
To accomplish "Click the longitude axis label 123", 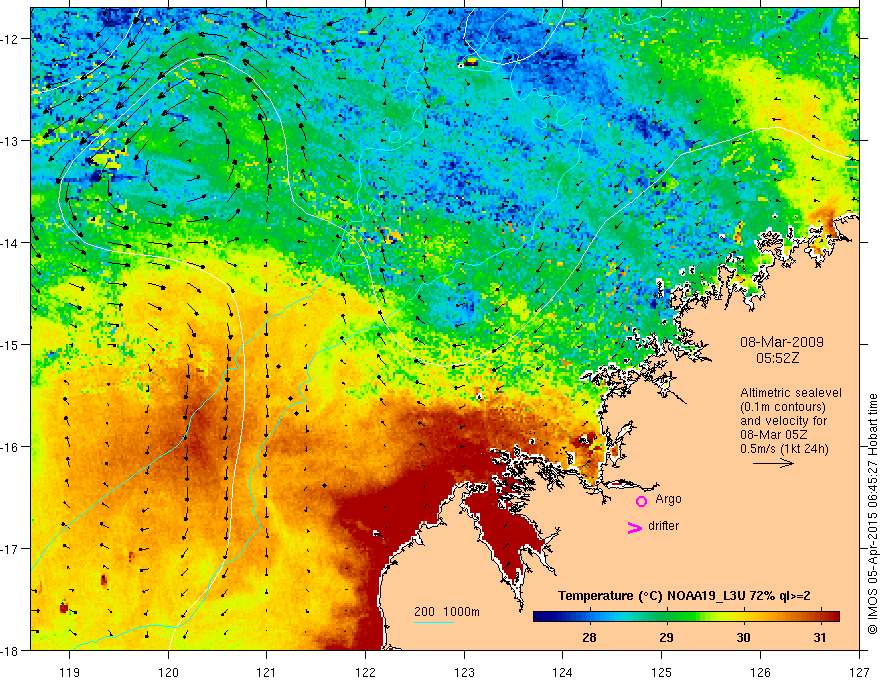I will coord(464,672).
